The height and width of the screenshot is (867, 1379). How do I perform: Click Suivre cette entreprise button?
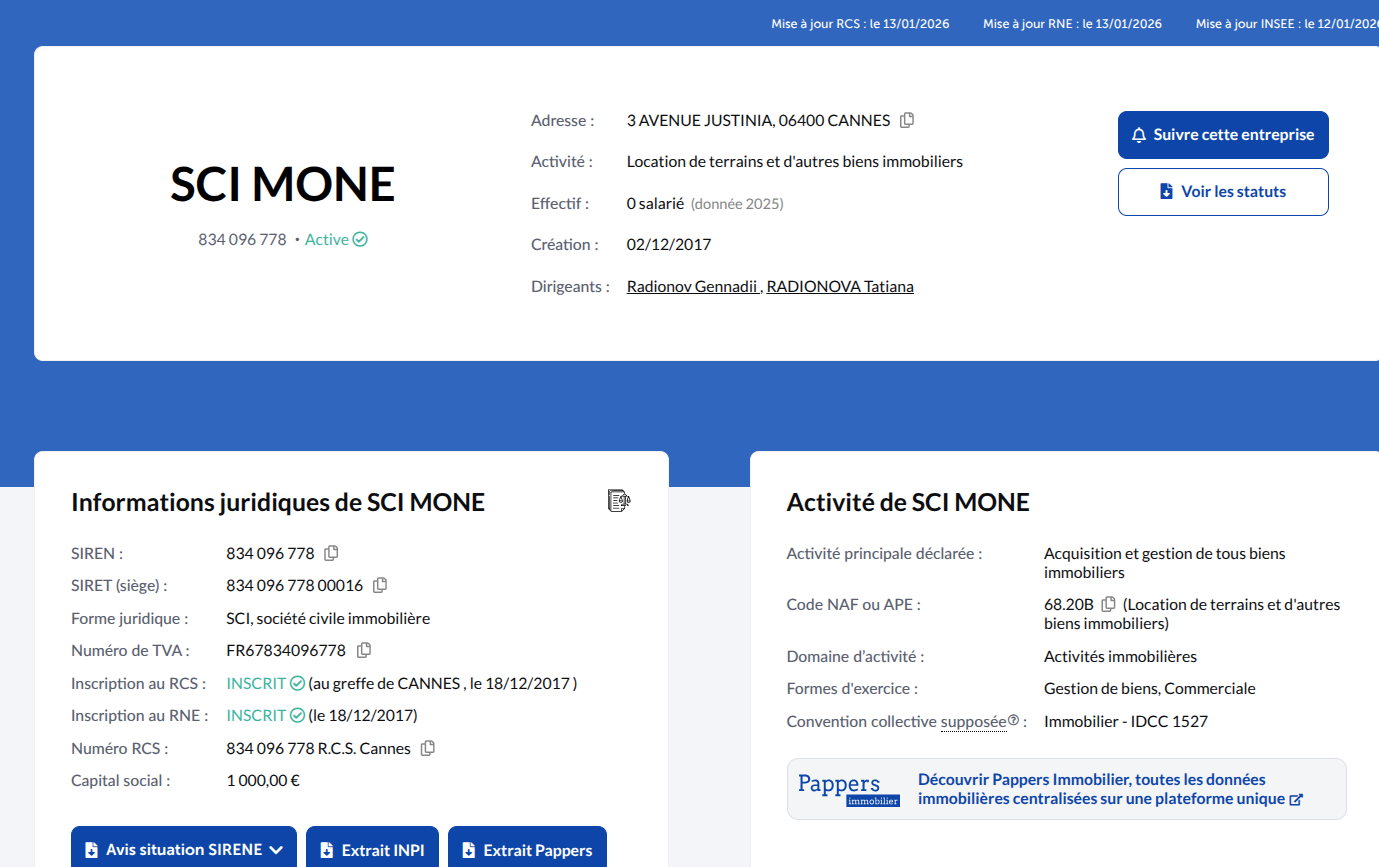(x=1222, y=135)
